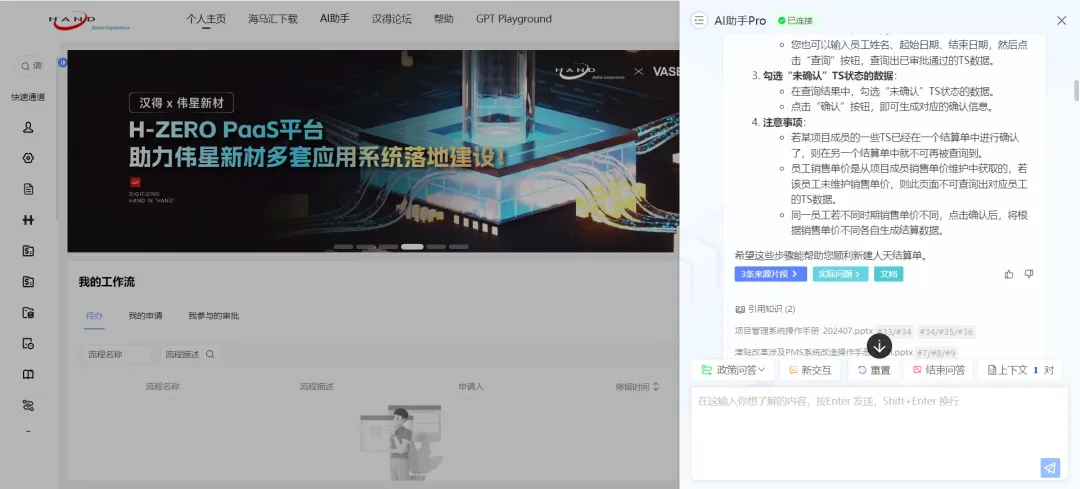The width and height of the screenshot is (1080, 489).
Task: Click the green 已连接 status badge
Action: click(x=795, y=21)
